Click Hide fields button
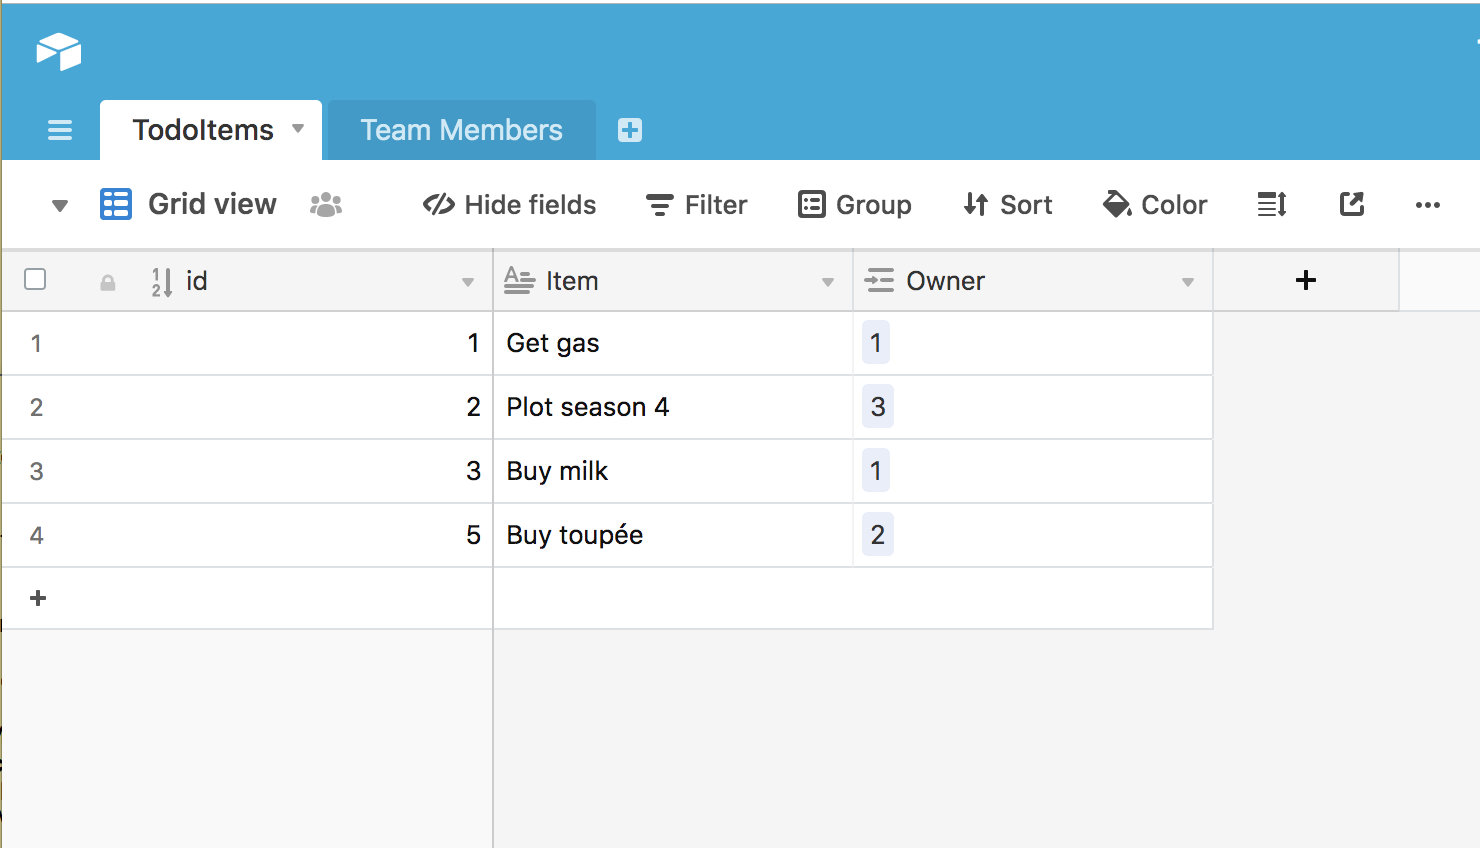Screen dimensions: 1480x848 [510, 205]
